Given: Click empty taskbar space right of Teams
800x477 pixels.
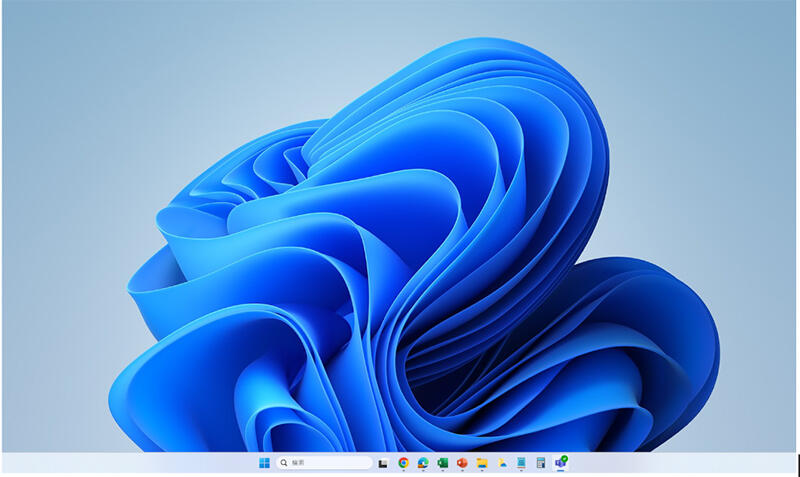Looking at the screenshot, I should (x=680, y=463).
